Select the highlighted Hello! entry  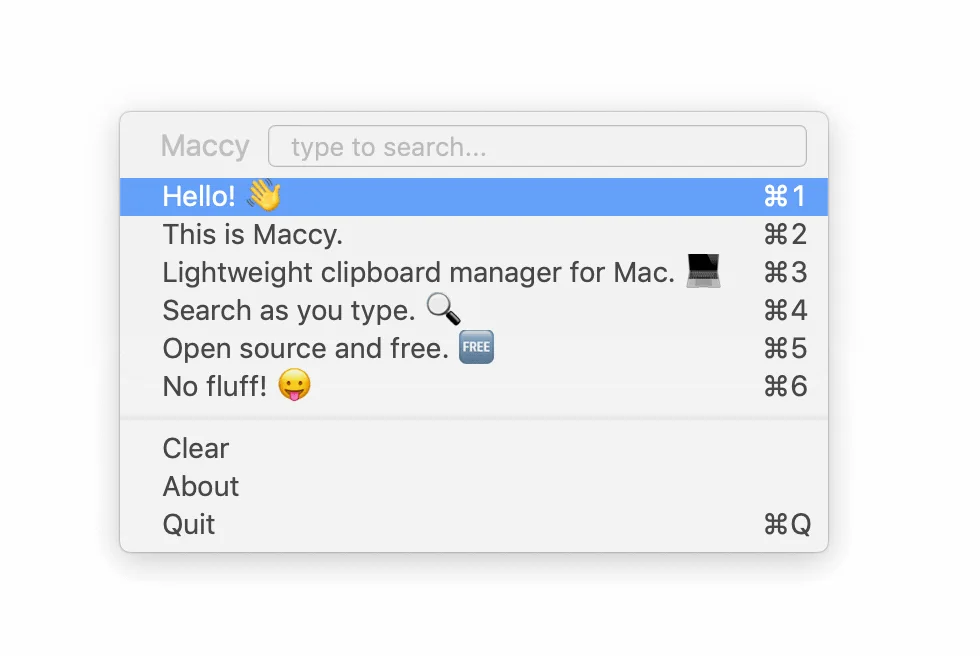(400, 196)
